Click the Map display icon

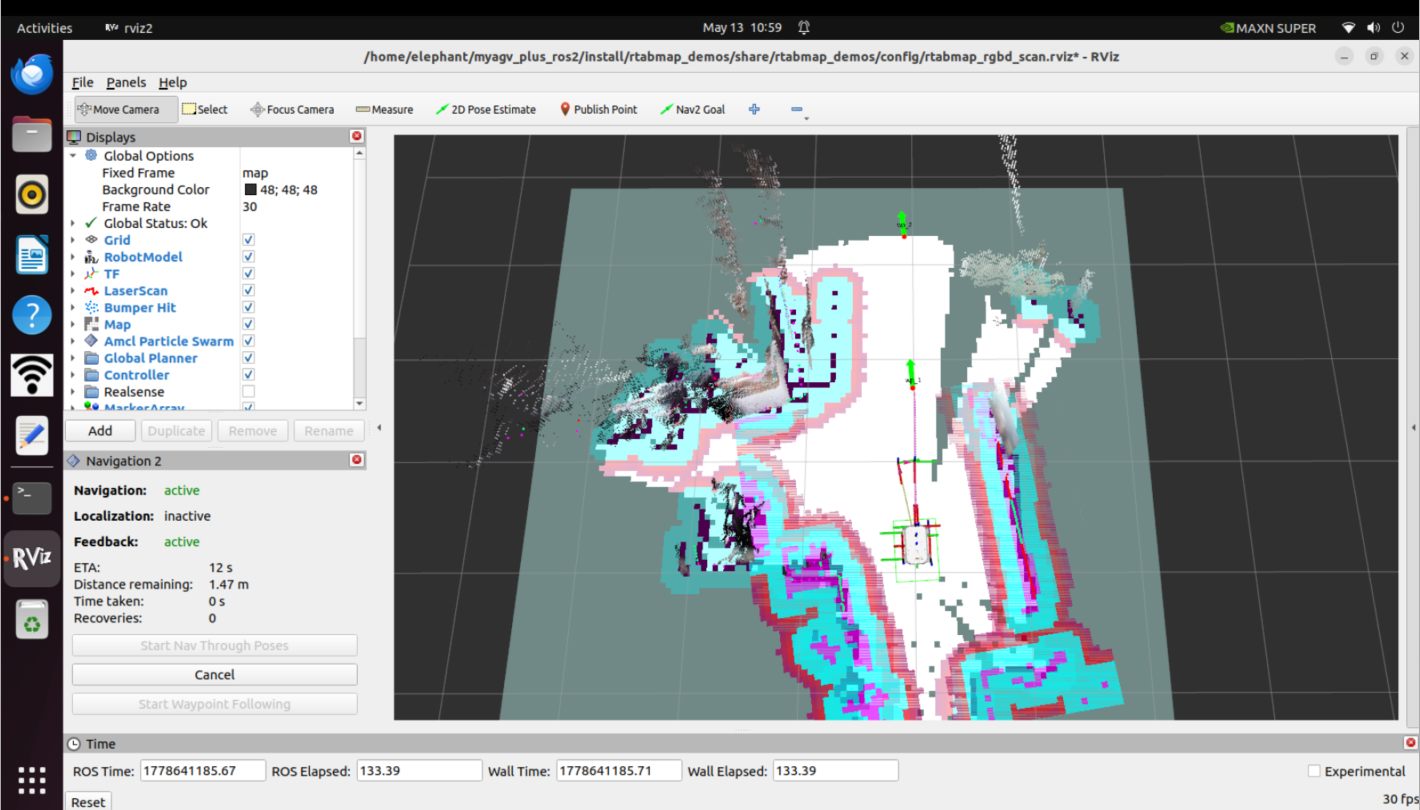click(92, 324)
